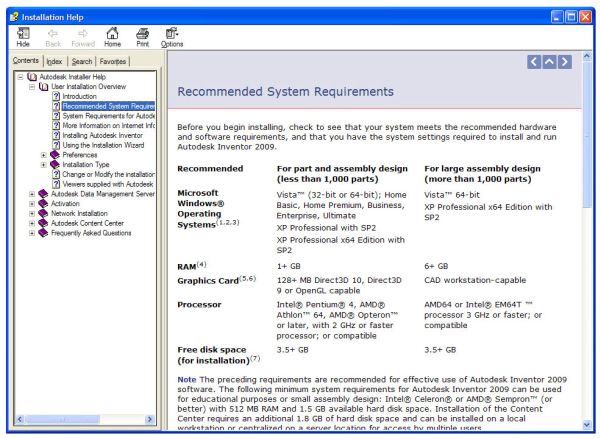Viewport: 600px width, 439px height.
Task: Click left arrow of contents horizontal scrollbar
Action: [x=20, y=419]
